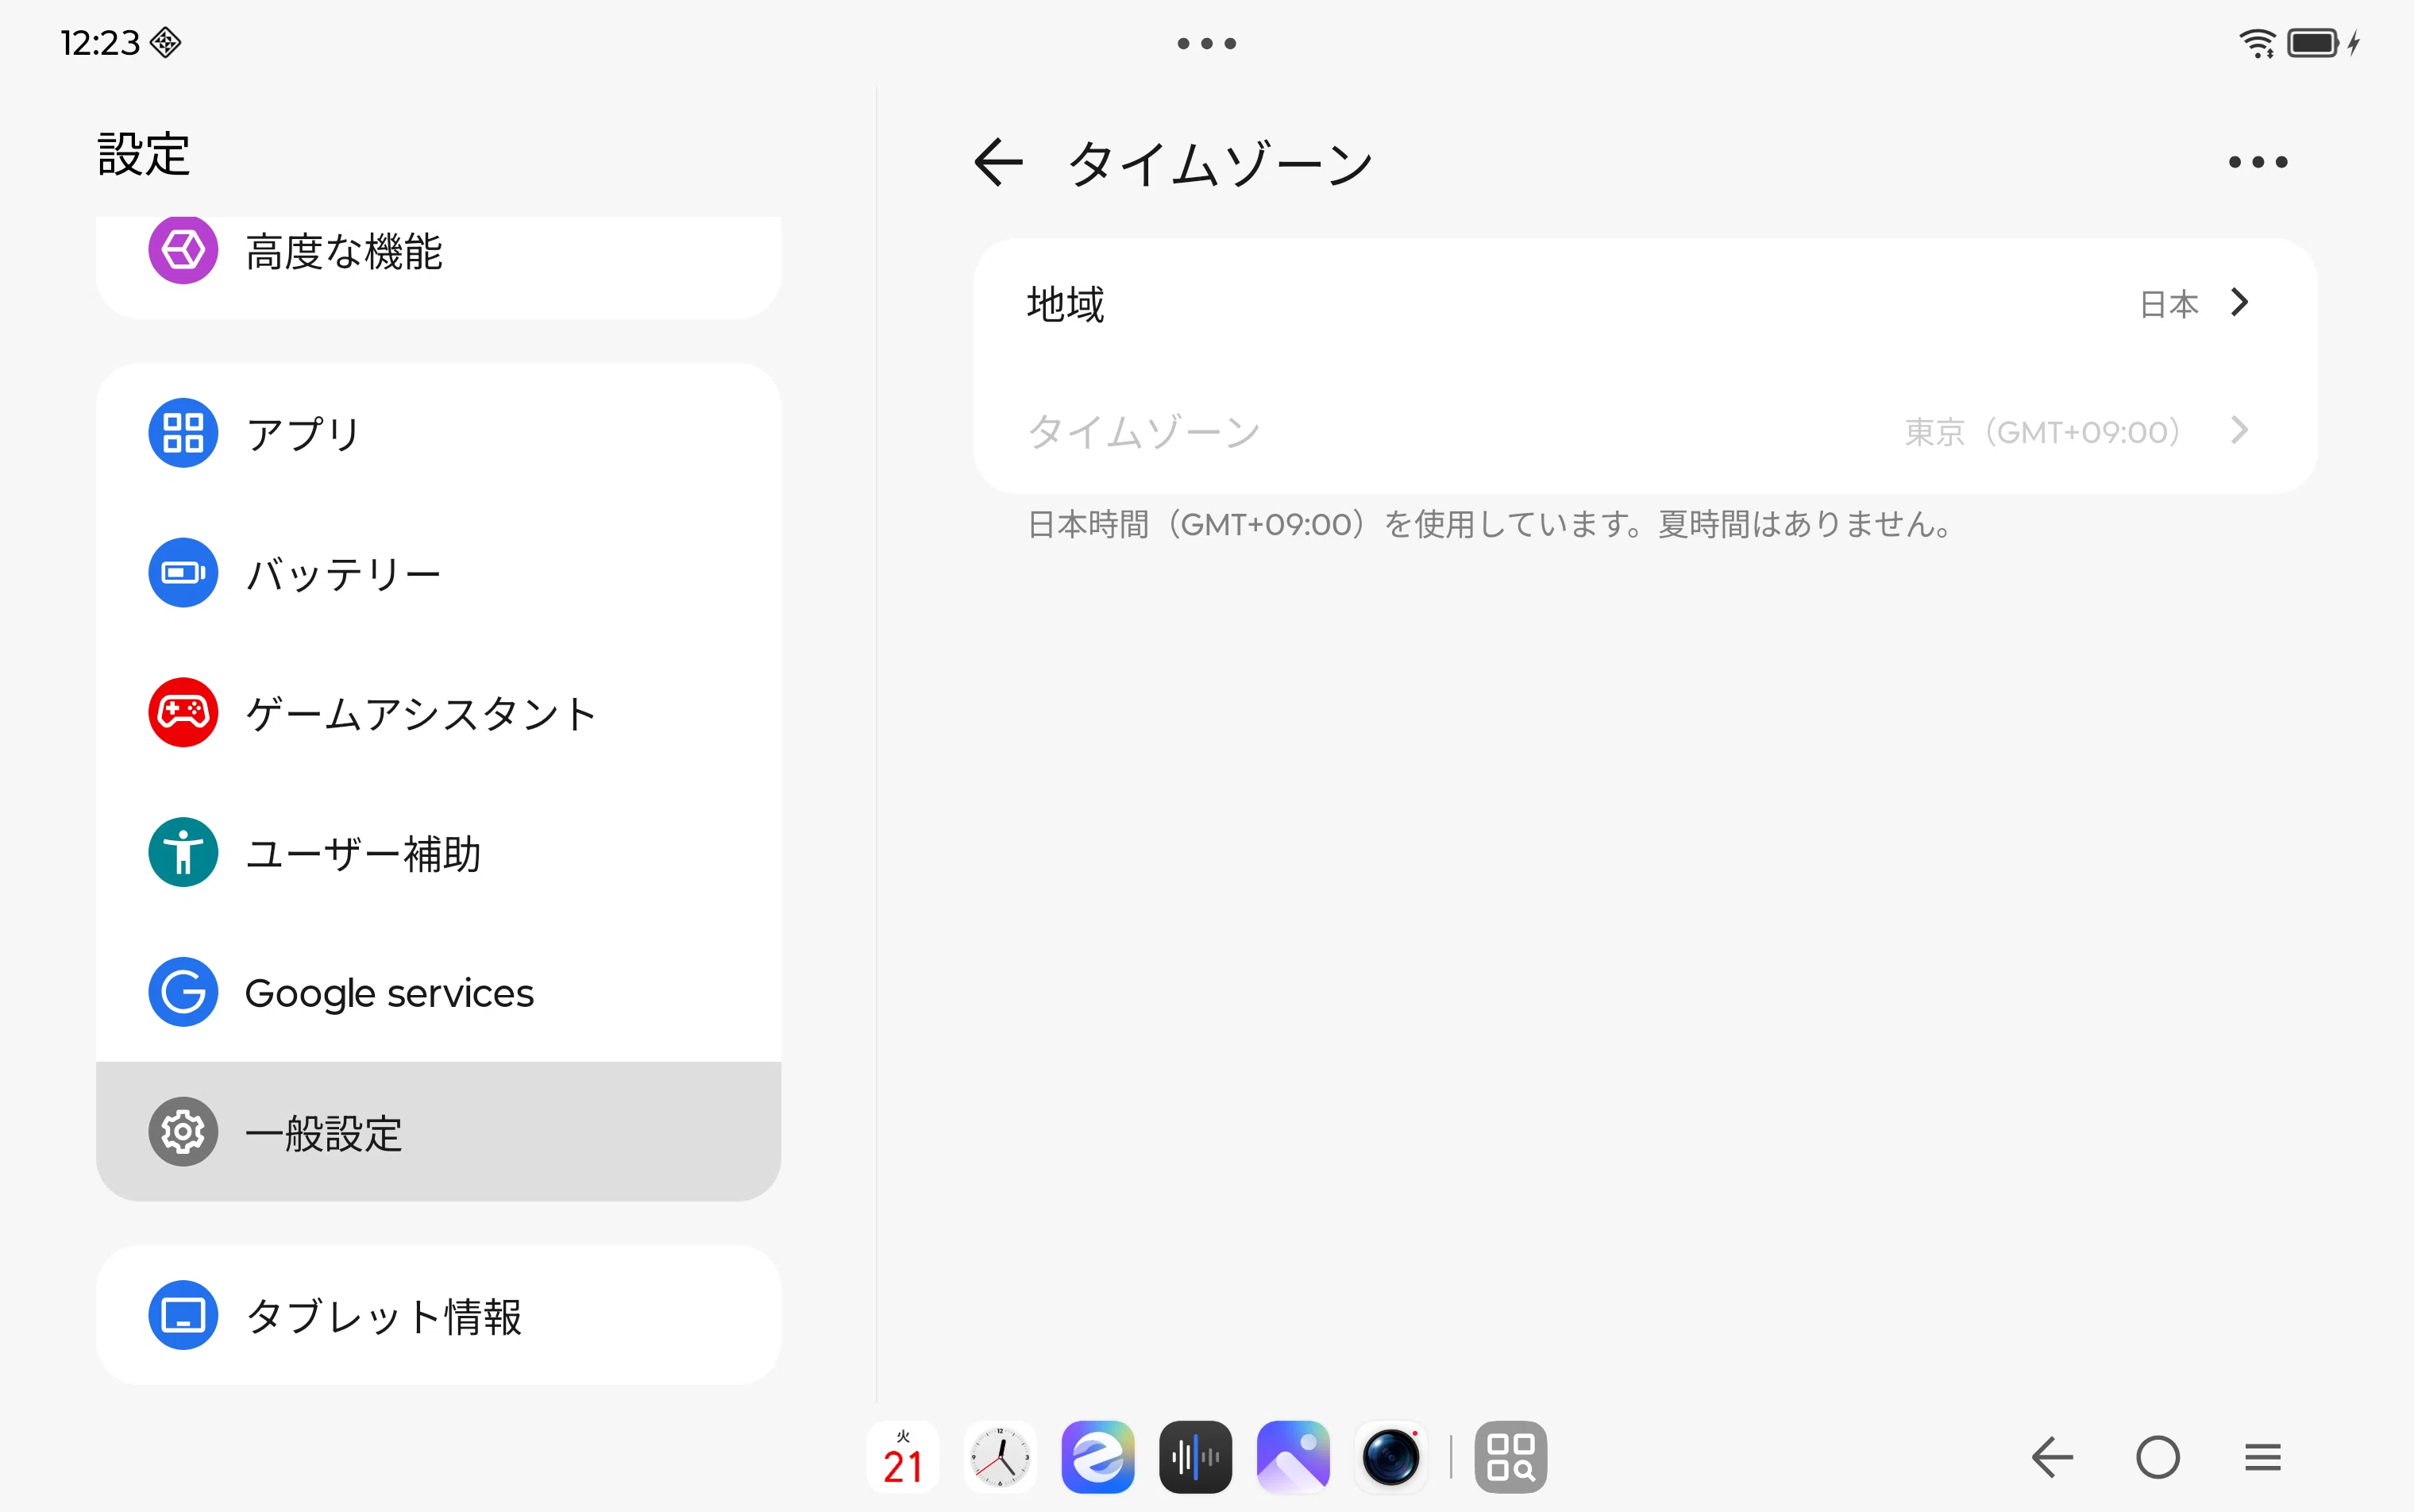Image resolution: width=2414 pixels, height=1512 pixels.
Task: Open the ユーザー補助 menu item
Action: [x=438, y=853]
